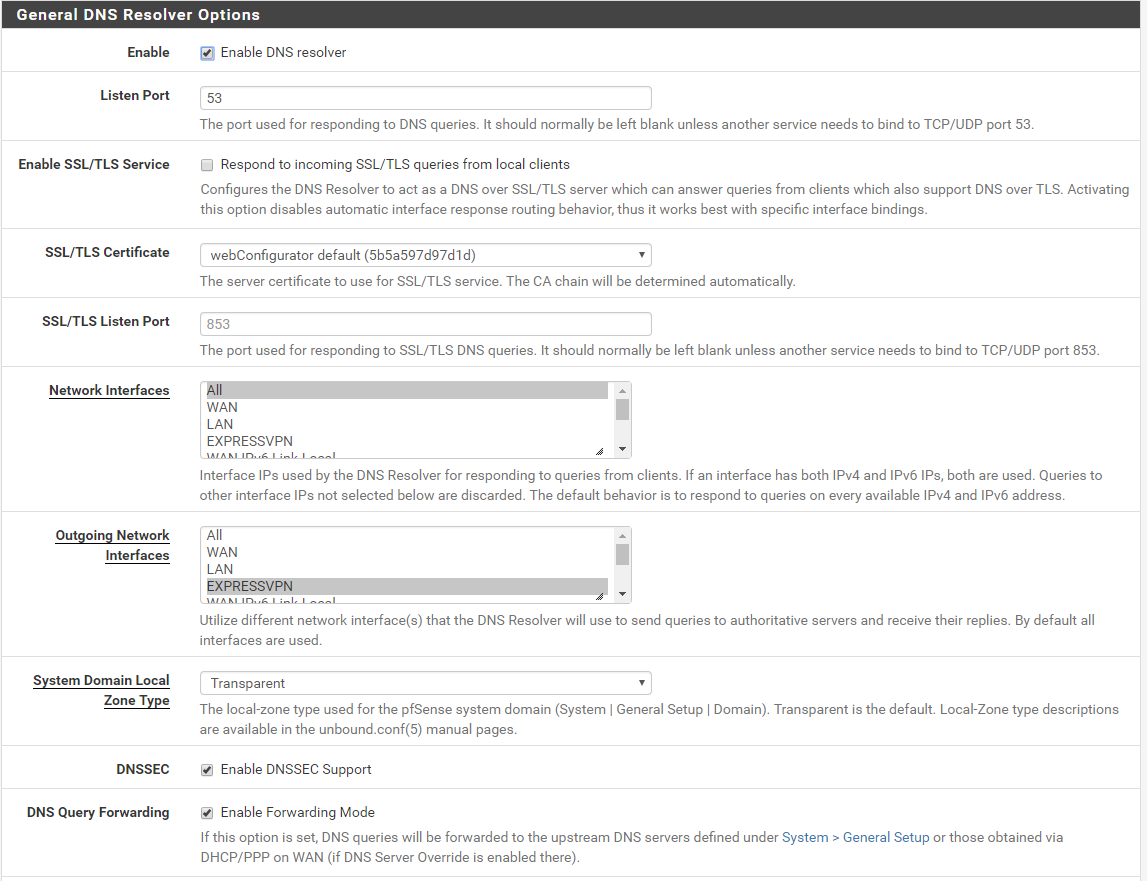This screenshot has height=881, width=1147.
Task: Click the Outgoing Network Interfaces list scroll-up arrow
Action: point(622,535)
